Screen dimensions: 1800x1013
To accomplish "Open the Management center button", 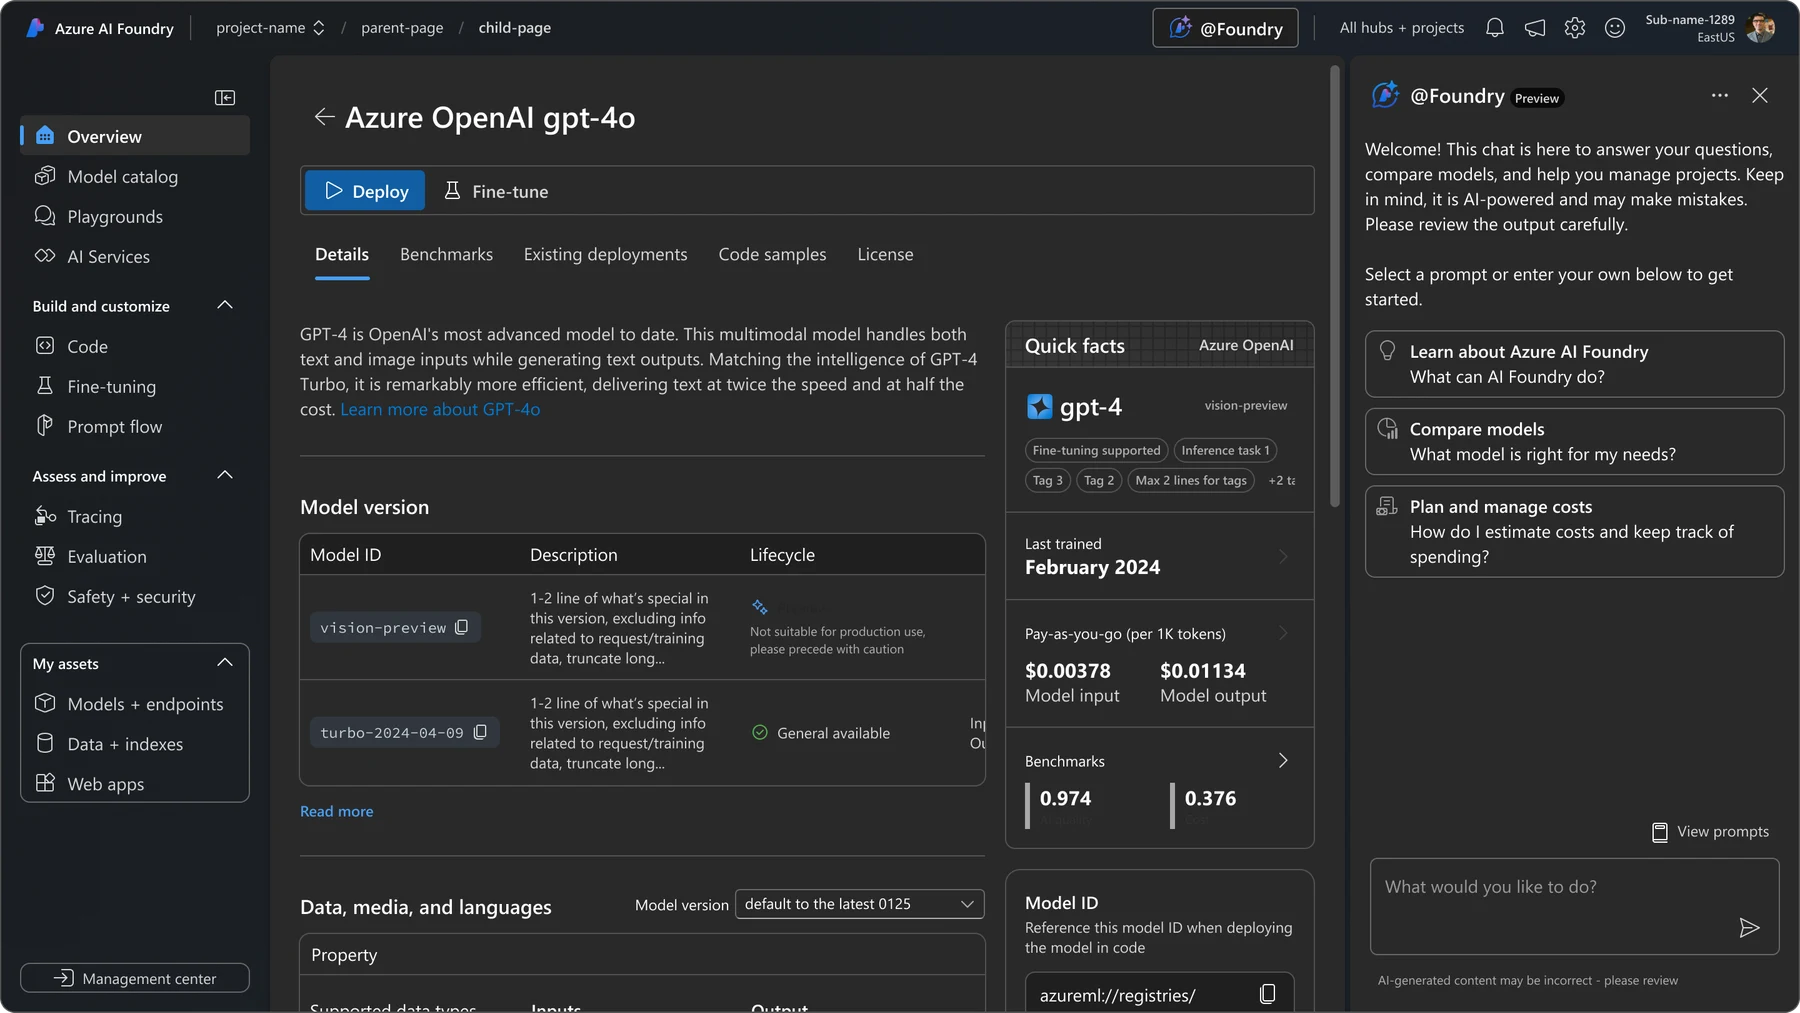I will 135,978.
